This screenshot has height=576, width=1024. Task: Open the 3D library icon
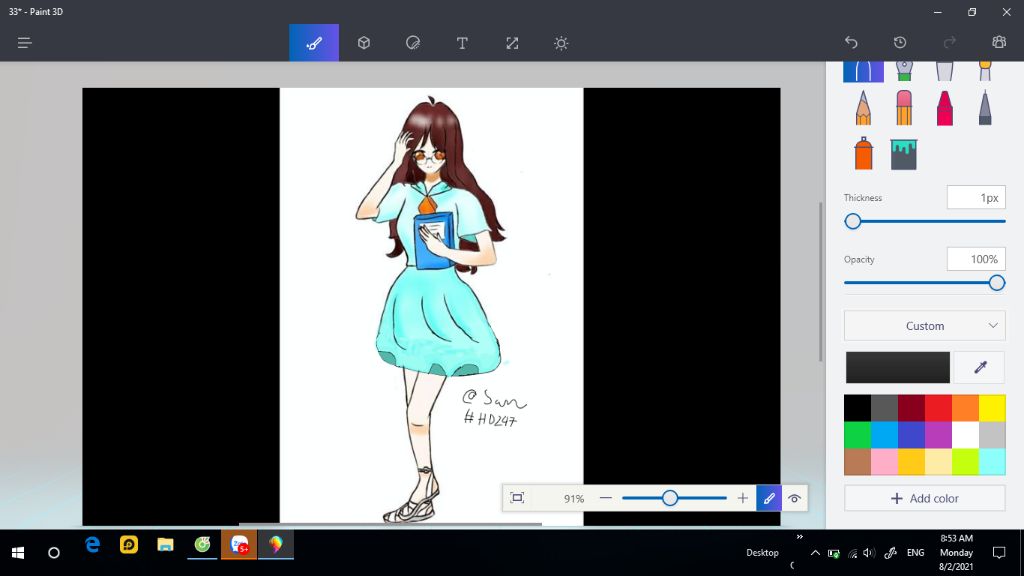(x=999, y=42)
